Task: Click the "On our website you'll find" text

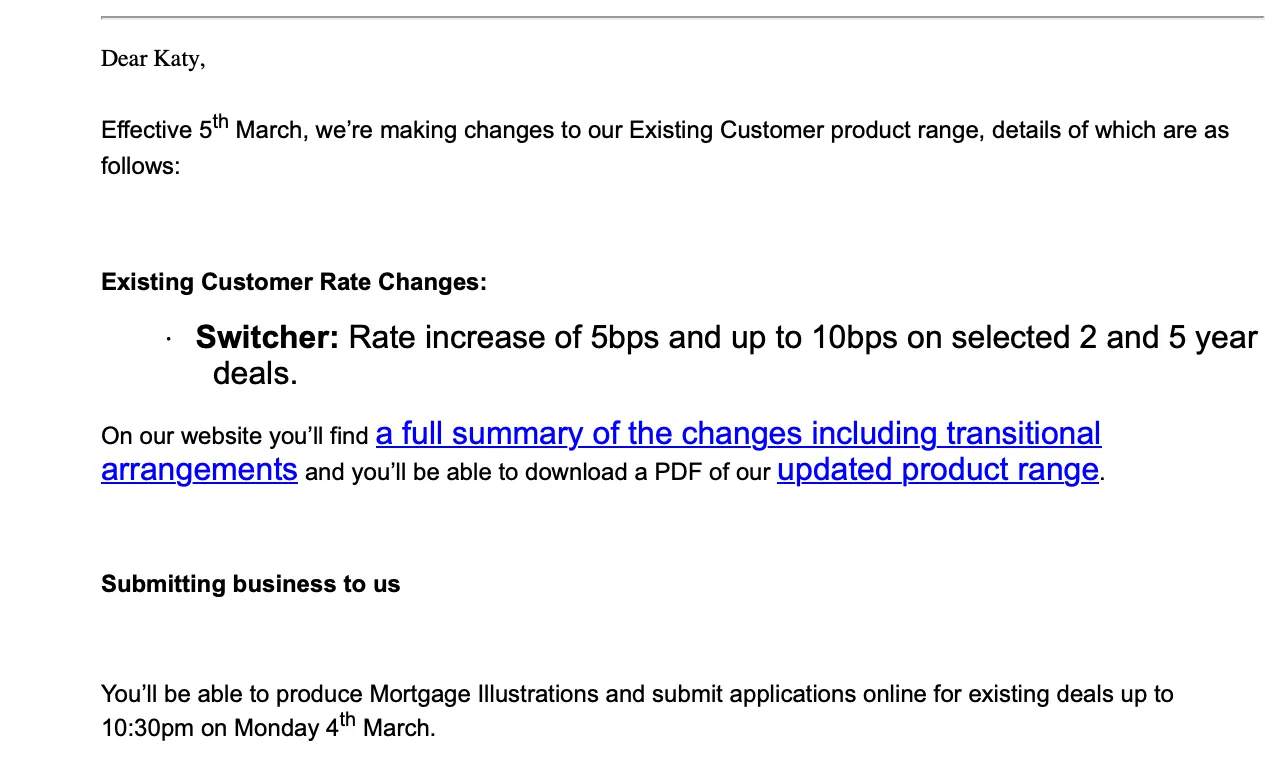Action: tap(235, 437)
